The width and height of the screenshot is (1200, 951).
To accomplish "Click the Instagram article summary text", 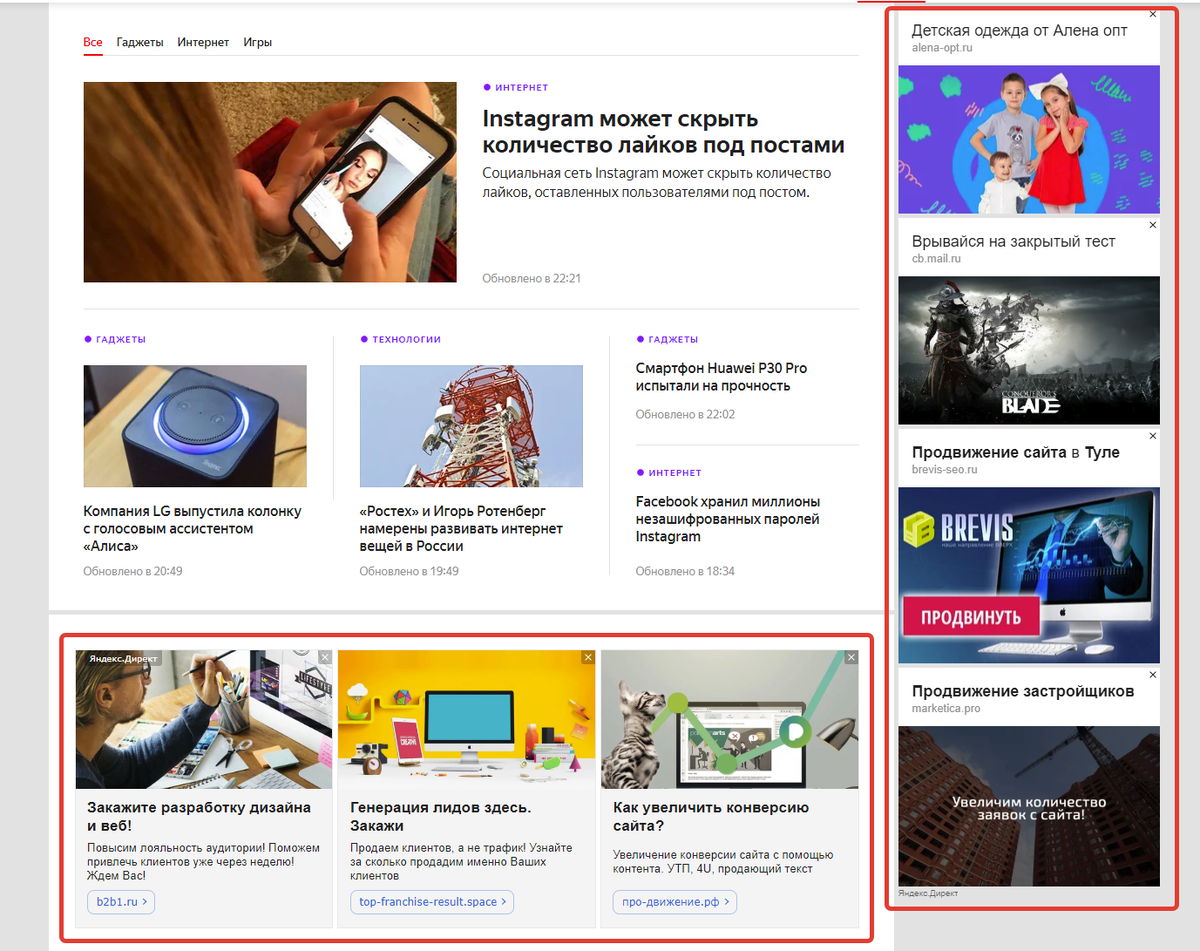I will [x=656, y=182].
